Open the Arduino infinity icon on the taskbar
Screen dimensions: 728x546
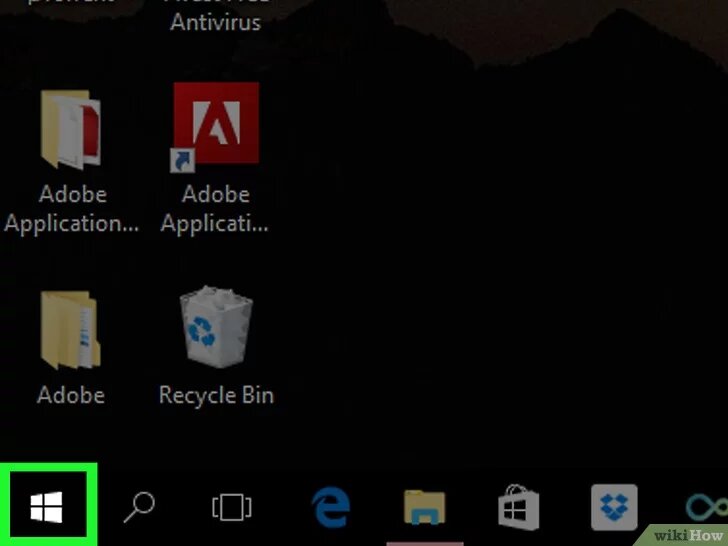(708, 507)
